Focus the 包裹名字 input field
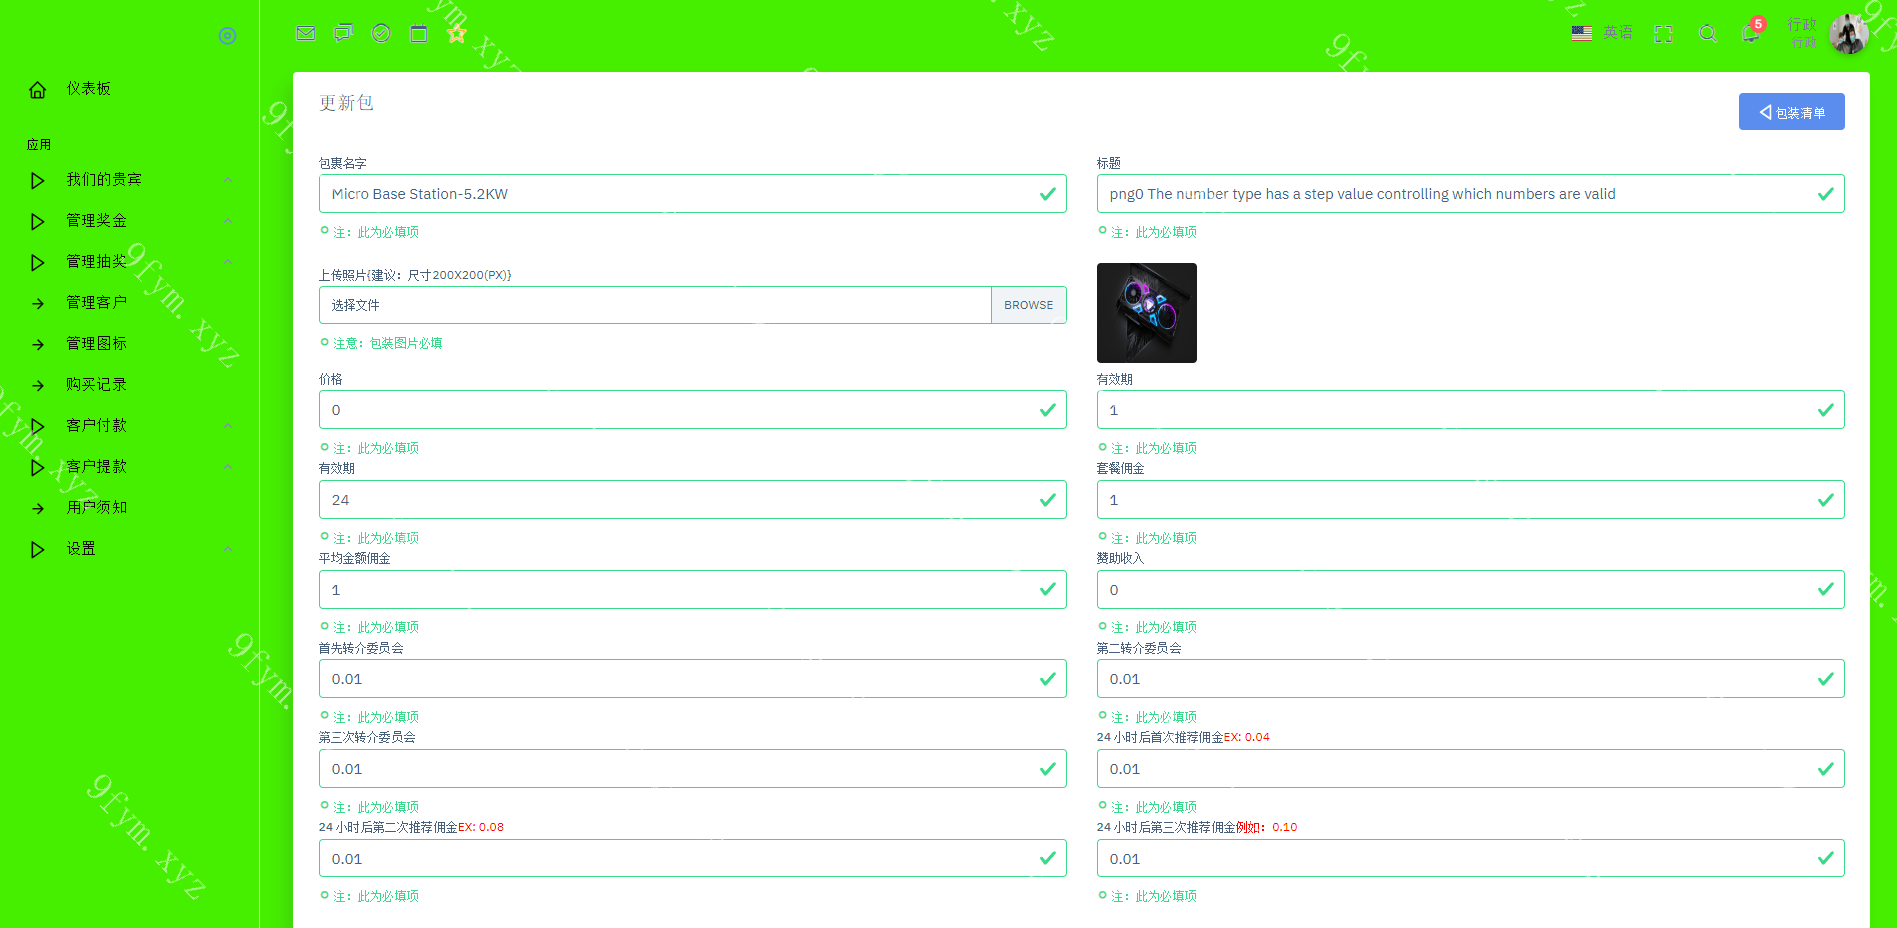The image size is (1897, 928). pyautogui.click(x=693, y=194)
